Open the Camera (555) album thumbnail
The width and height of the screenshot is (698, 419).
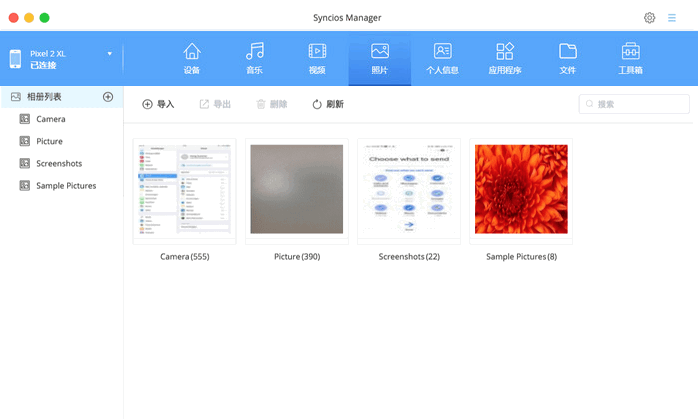coord(184,191)
